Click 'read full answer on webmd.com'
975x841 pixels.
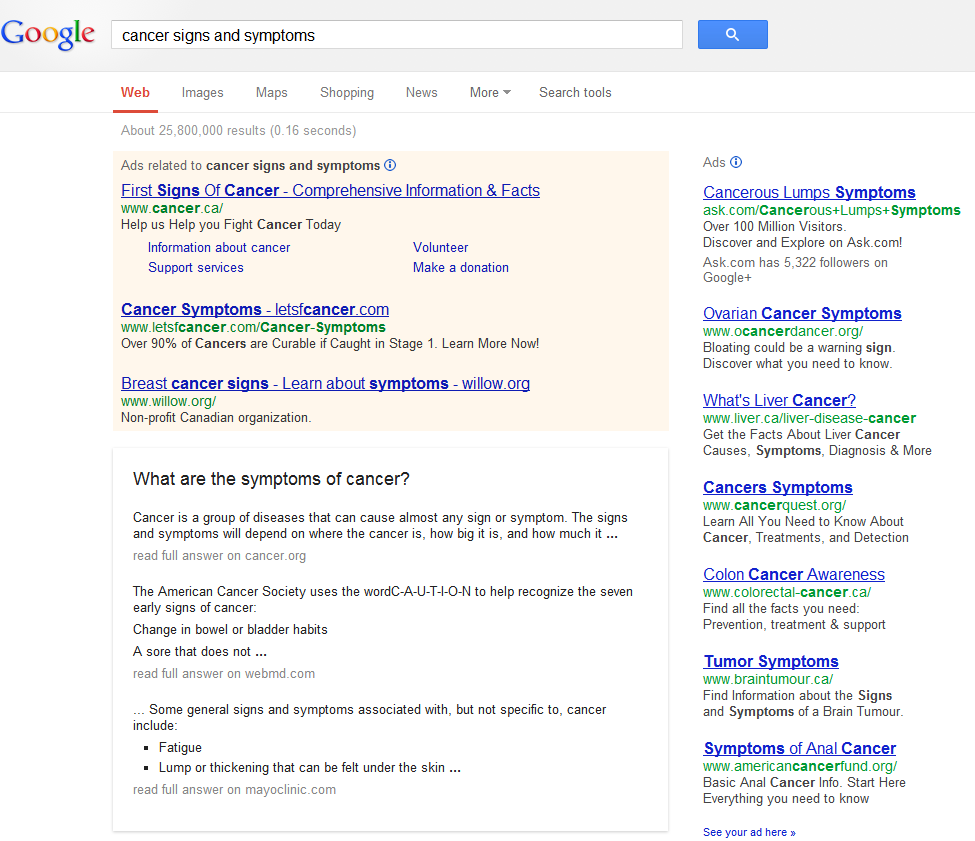pos(224,673)
